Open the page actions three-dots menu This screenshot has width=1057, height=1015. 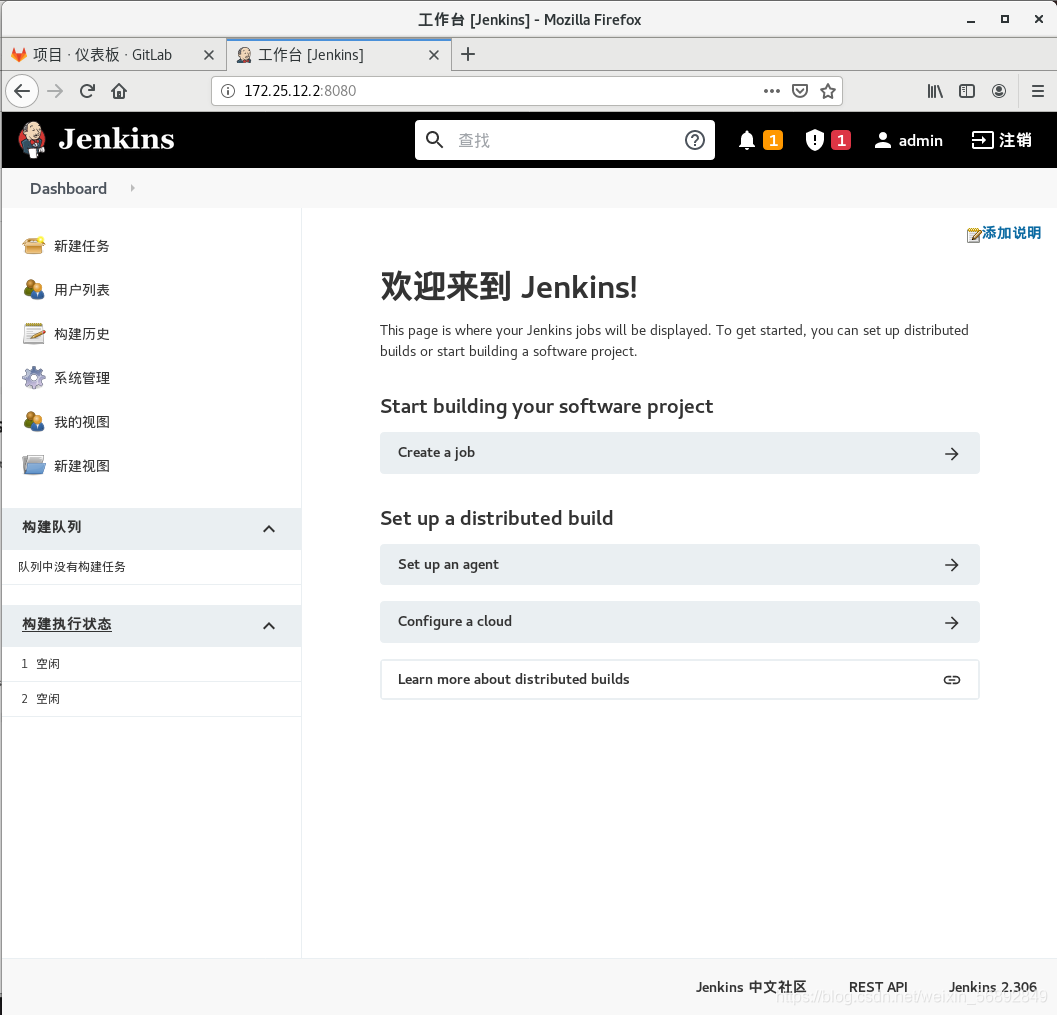click(772, 91)
